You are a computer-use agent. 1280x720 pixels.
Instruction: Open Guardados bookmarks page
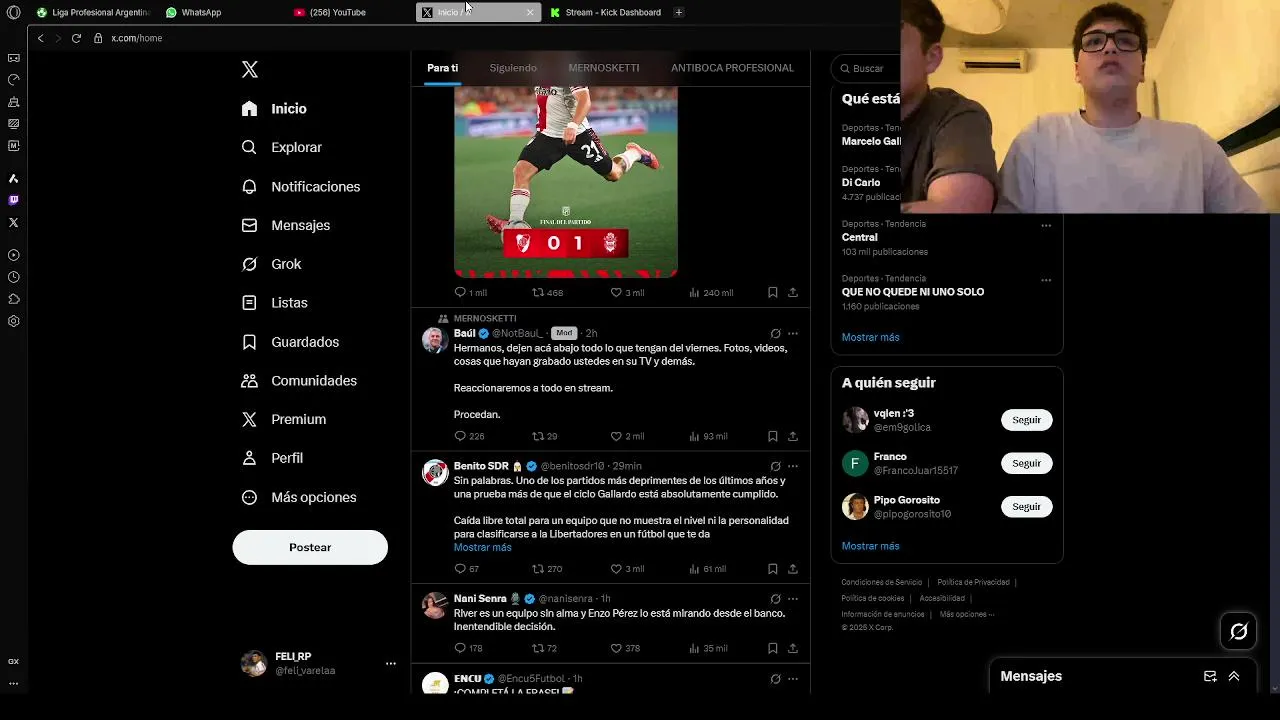point(290,342)
